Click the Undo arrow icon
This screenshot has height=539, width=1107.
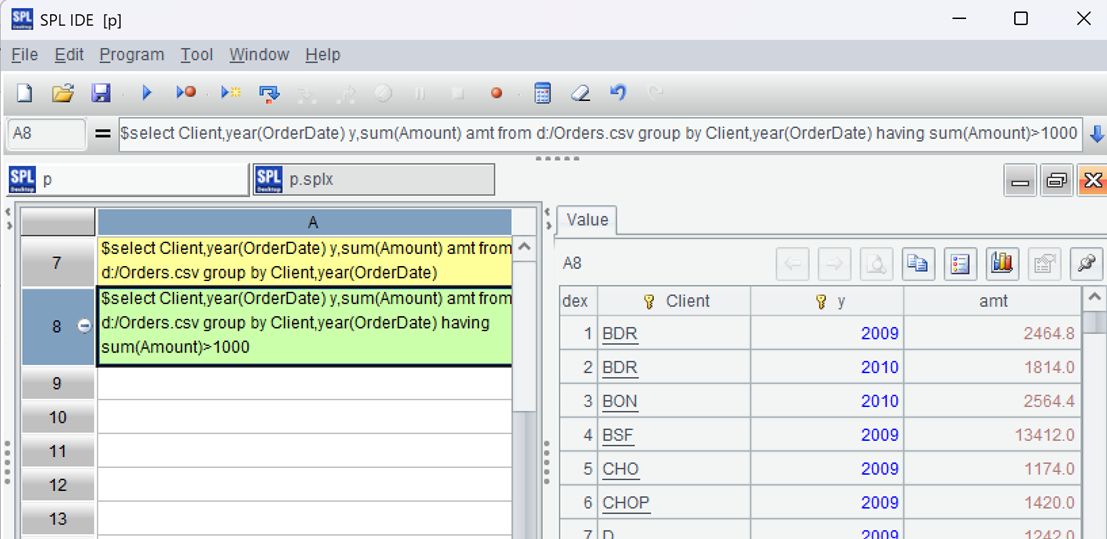[x=618, y=93]
